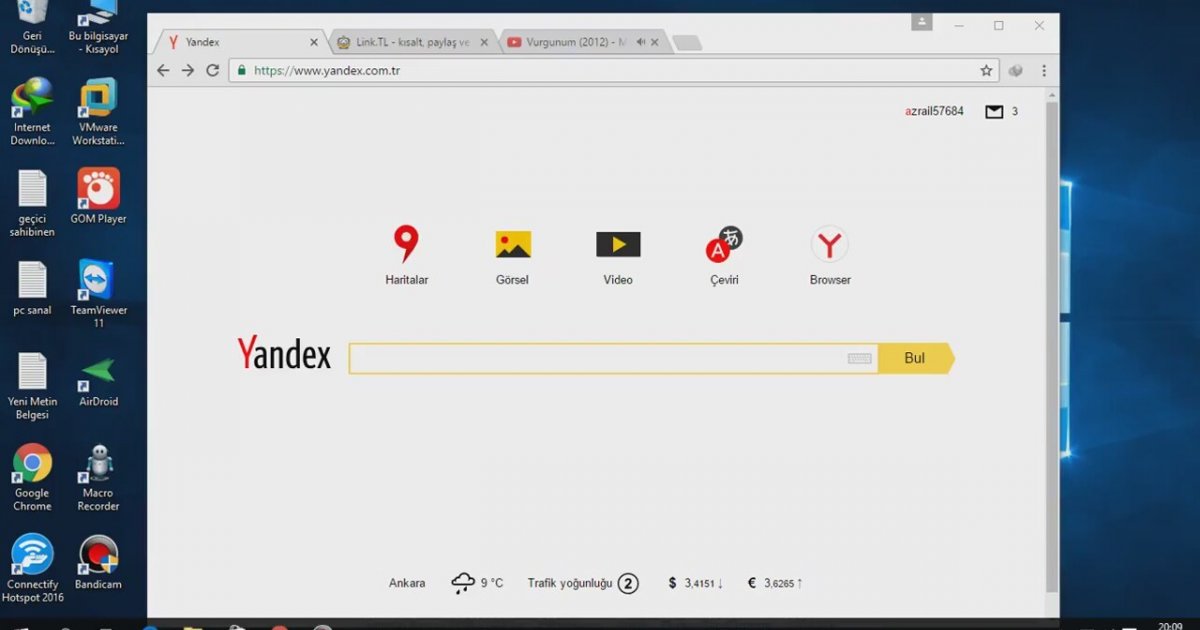Click the extension icon beside the star

1016,71
